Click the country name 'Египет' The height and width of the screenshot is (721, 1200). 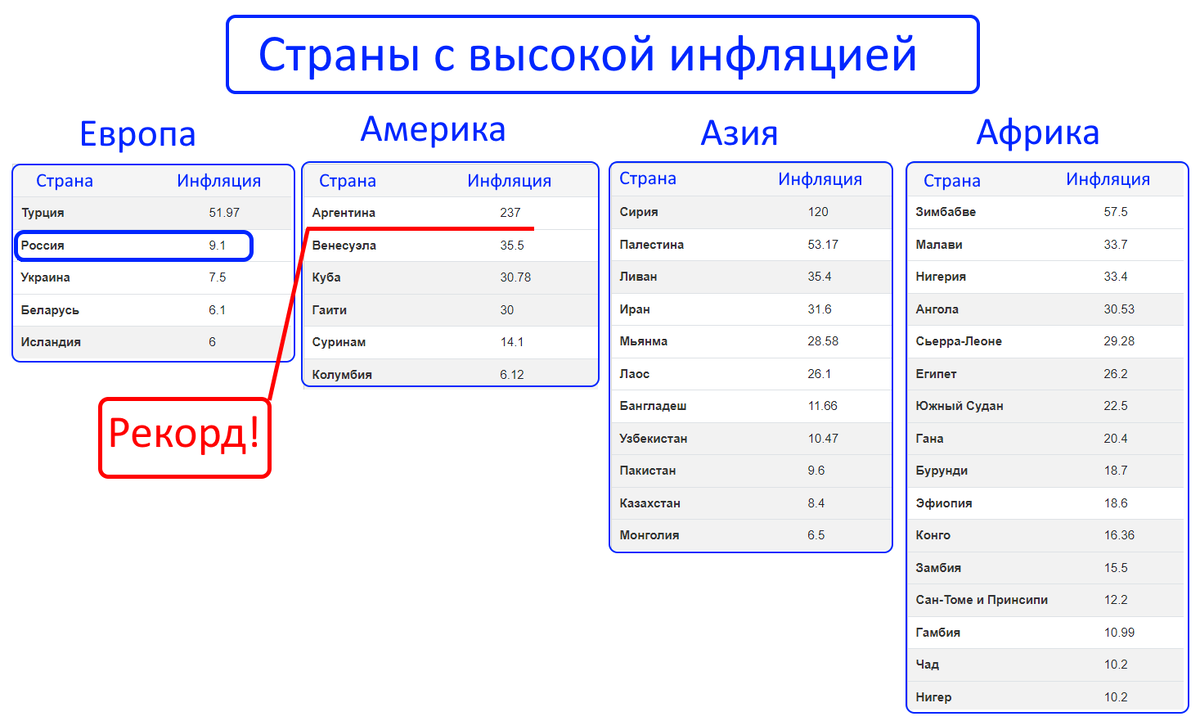pyautogui.click(x=936, y=374)
